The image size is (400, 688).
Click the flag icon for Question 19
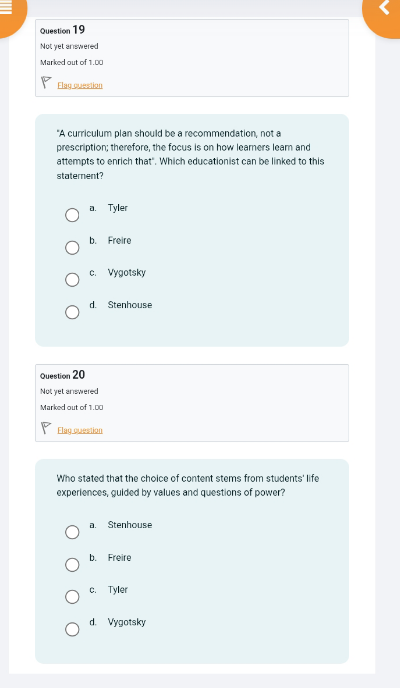pos(46,82)
